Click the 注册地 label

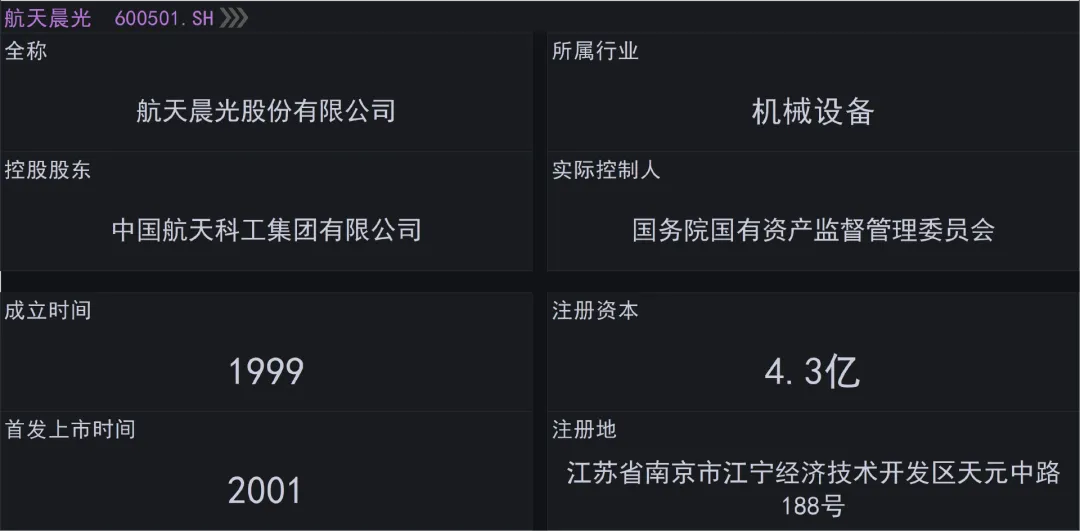[584, 430]
